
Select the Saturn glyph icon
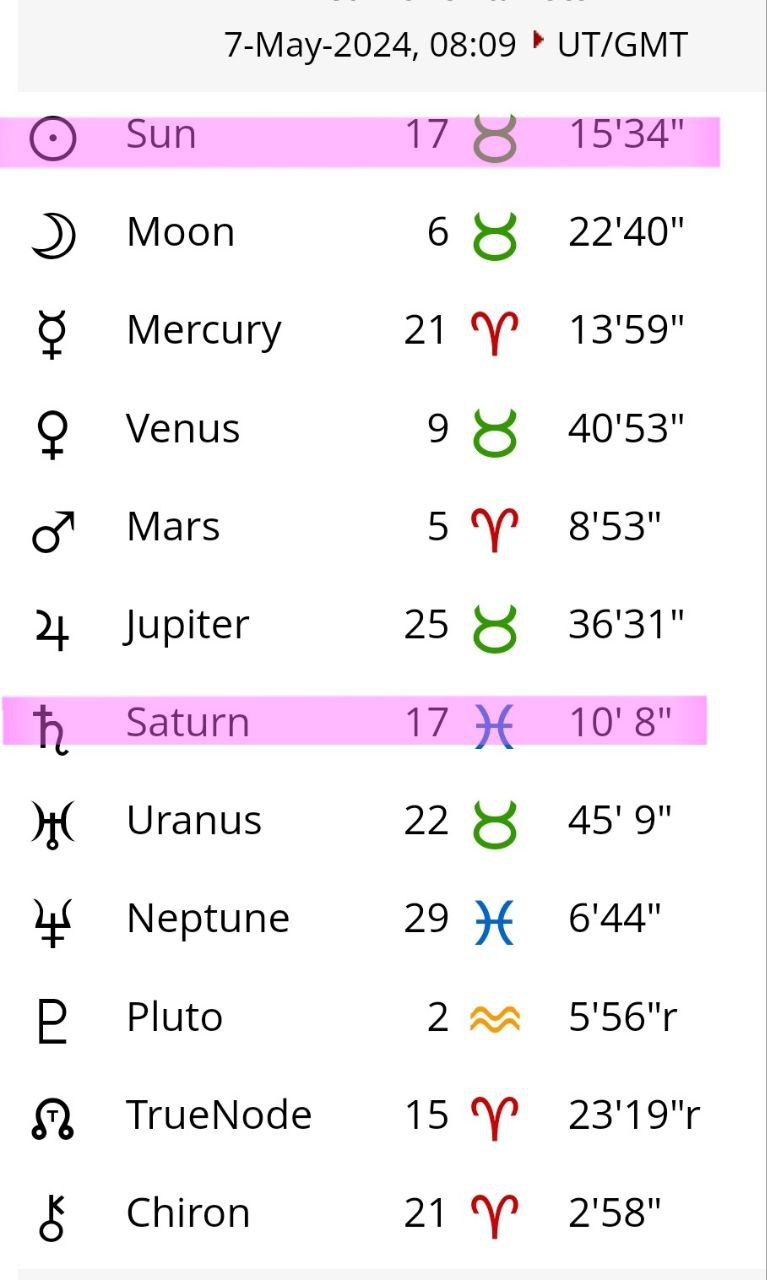tap(48, 726)
